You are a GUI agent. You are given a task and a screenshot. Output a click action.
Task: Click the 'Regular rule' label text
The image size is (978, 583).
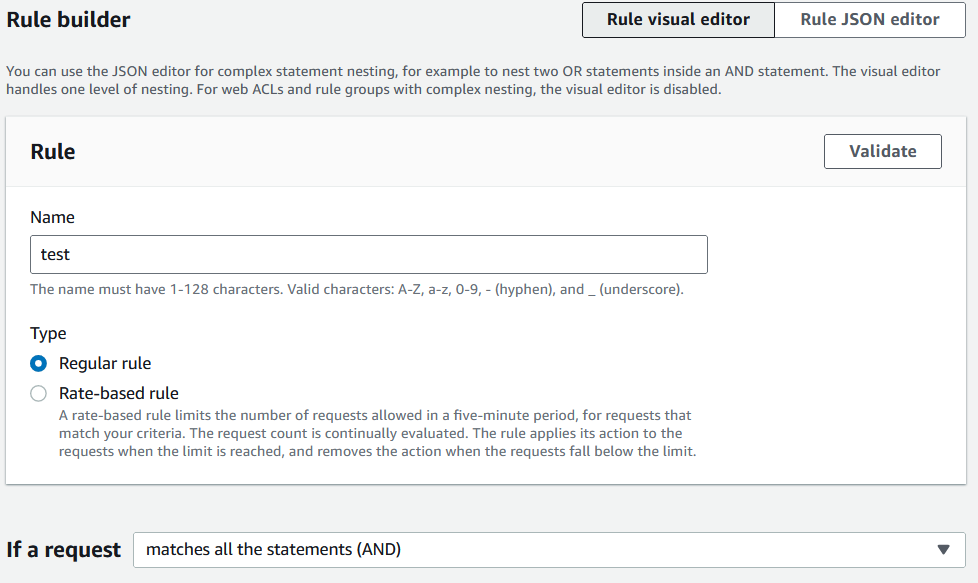(x=105, y=363)
